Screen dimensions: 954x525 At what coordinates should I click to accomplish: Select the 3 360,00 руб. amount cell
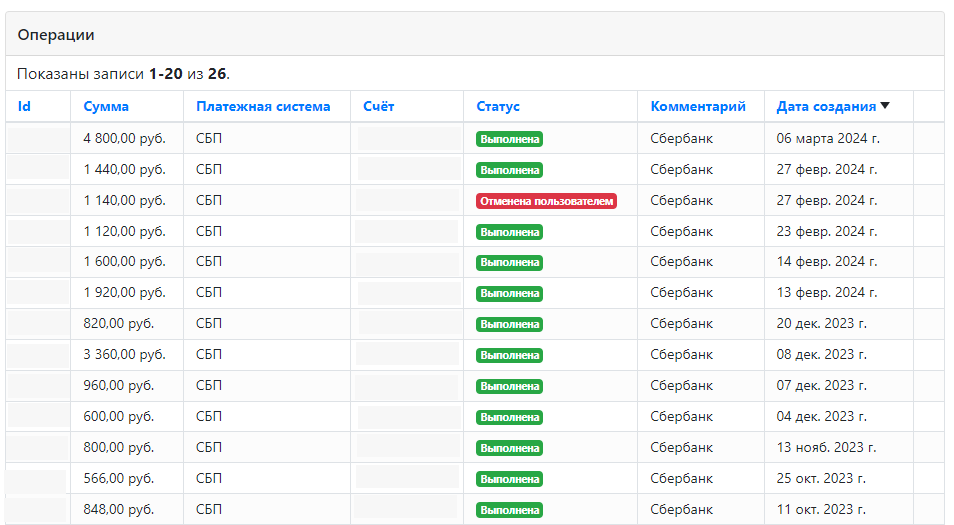tap(125, 355)
